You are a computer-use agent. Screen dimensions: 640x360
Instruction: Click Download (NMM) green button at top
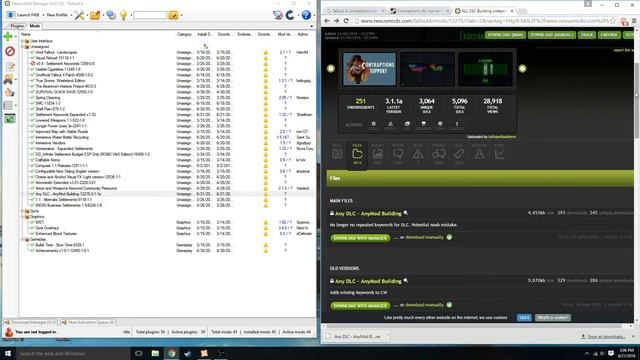(505, 35)
